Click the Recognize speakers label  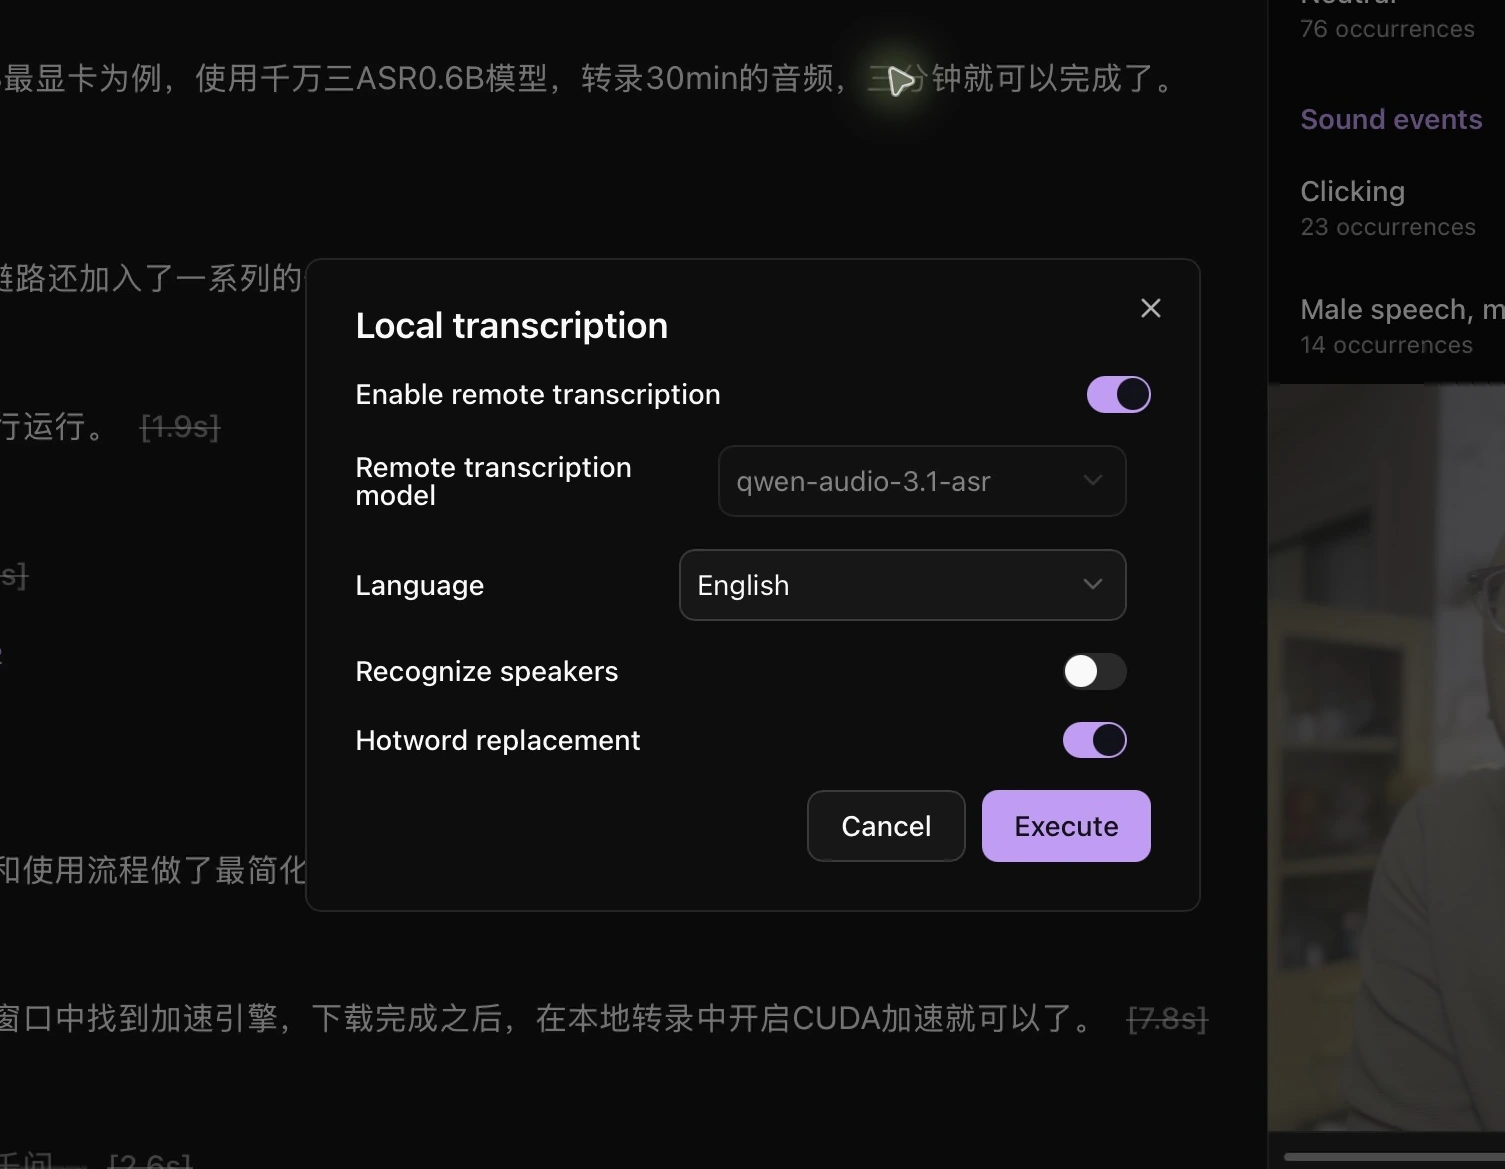[487, 671]
